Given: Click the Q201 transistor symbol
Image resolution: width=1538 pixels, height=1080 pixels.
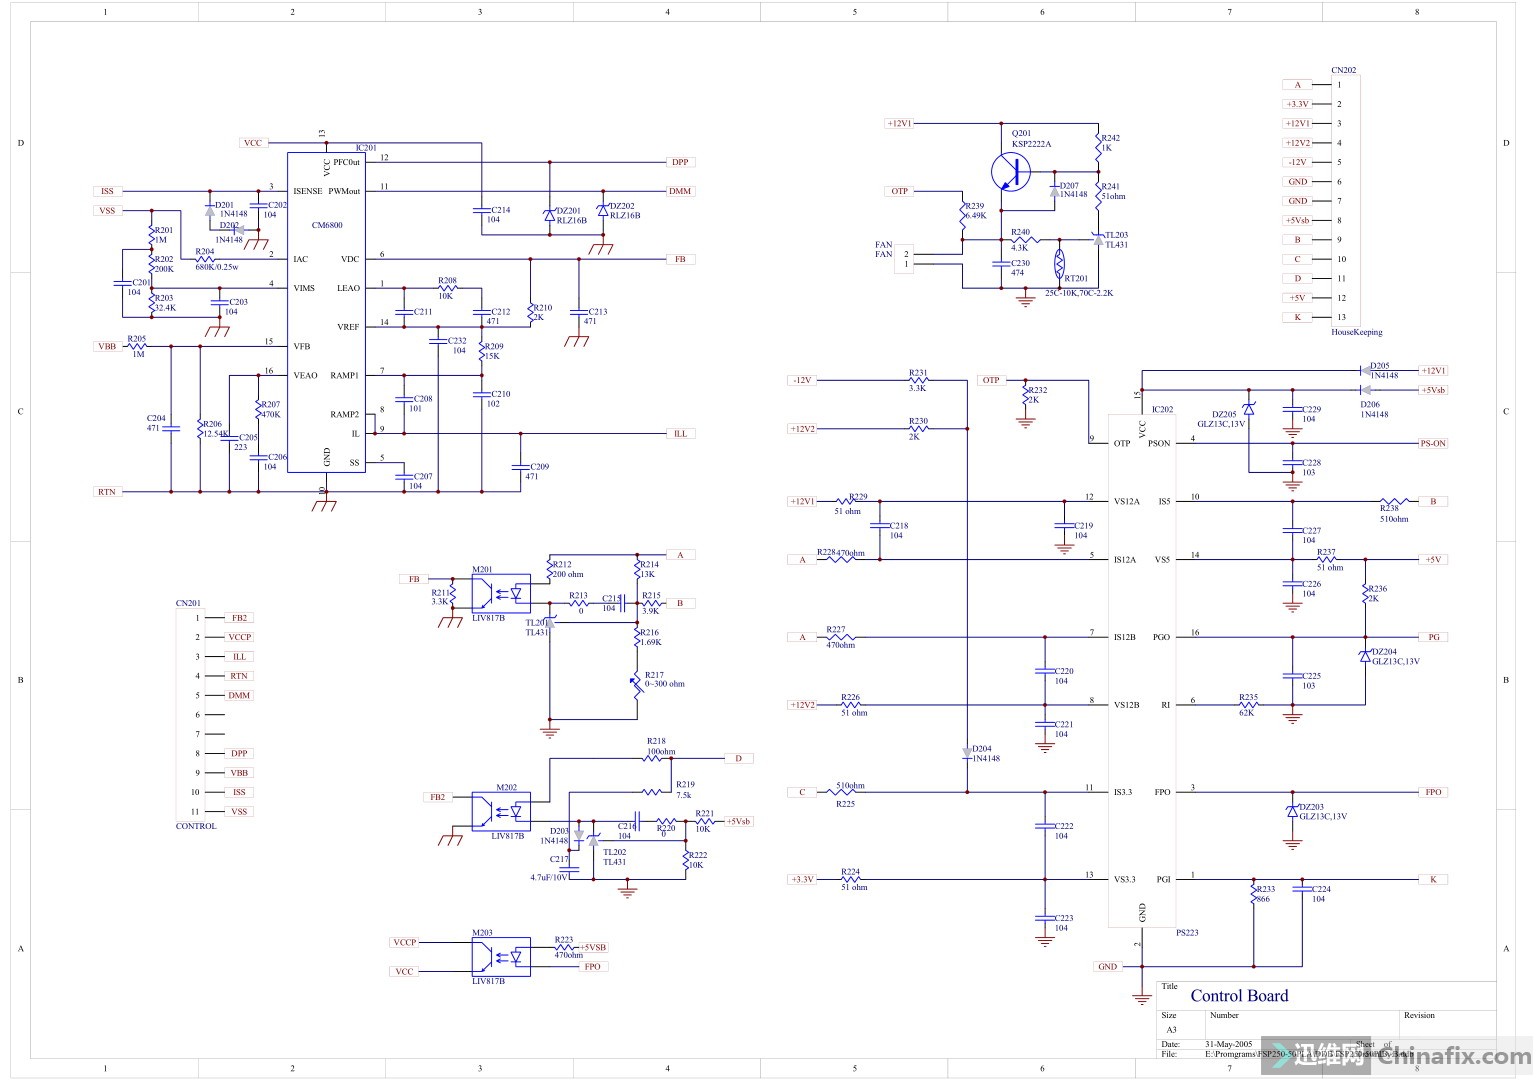Looking at the screenshot, I should [1012, 172].
